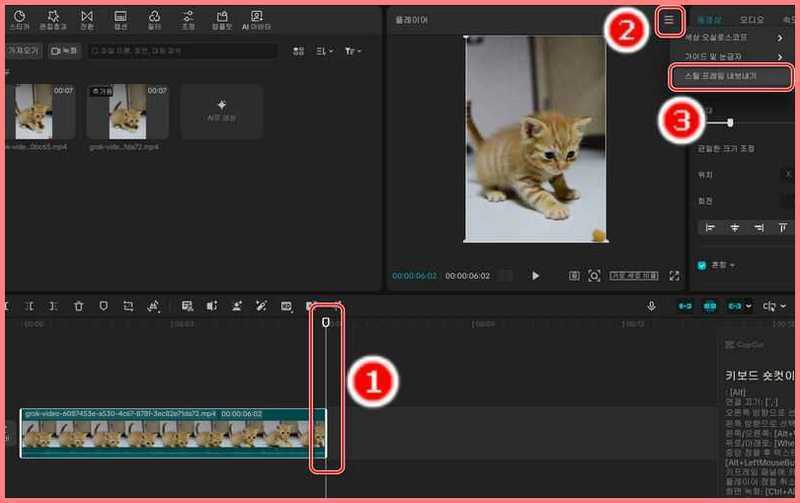The height and width of the screenshot is (503, 800).
Task: Click the Import button in media panel
Action: [22, 51]
